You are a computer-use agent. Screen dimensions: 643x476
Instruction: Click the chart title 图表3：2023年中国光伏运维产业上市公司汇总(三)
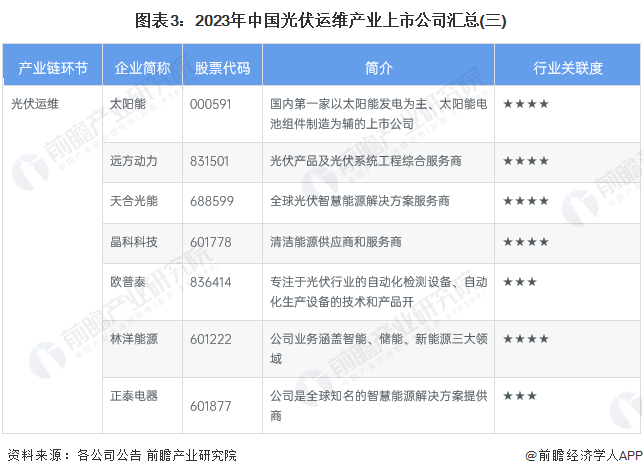tap(321, 20)
